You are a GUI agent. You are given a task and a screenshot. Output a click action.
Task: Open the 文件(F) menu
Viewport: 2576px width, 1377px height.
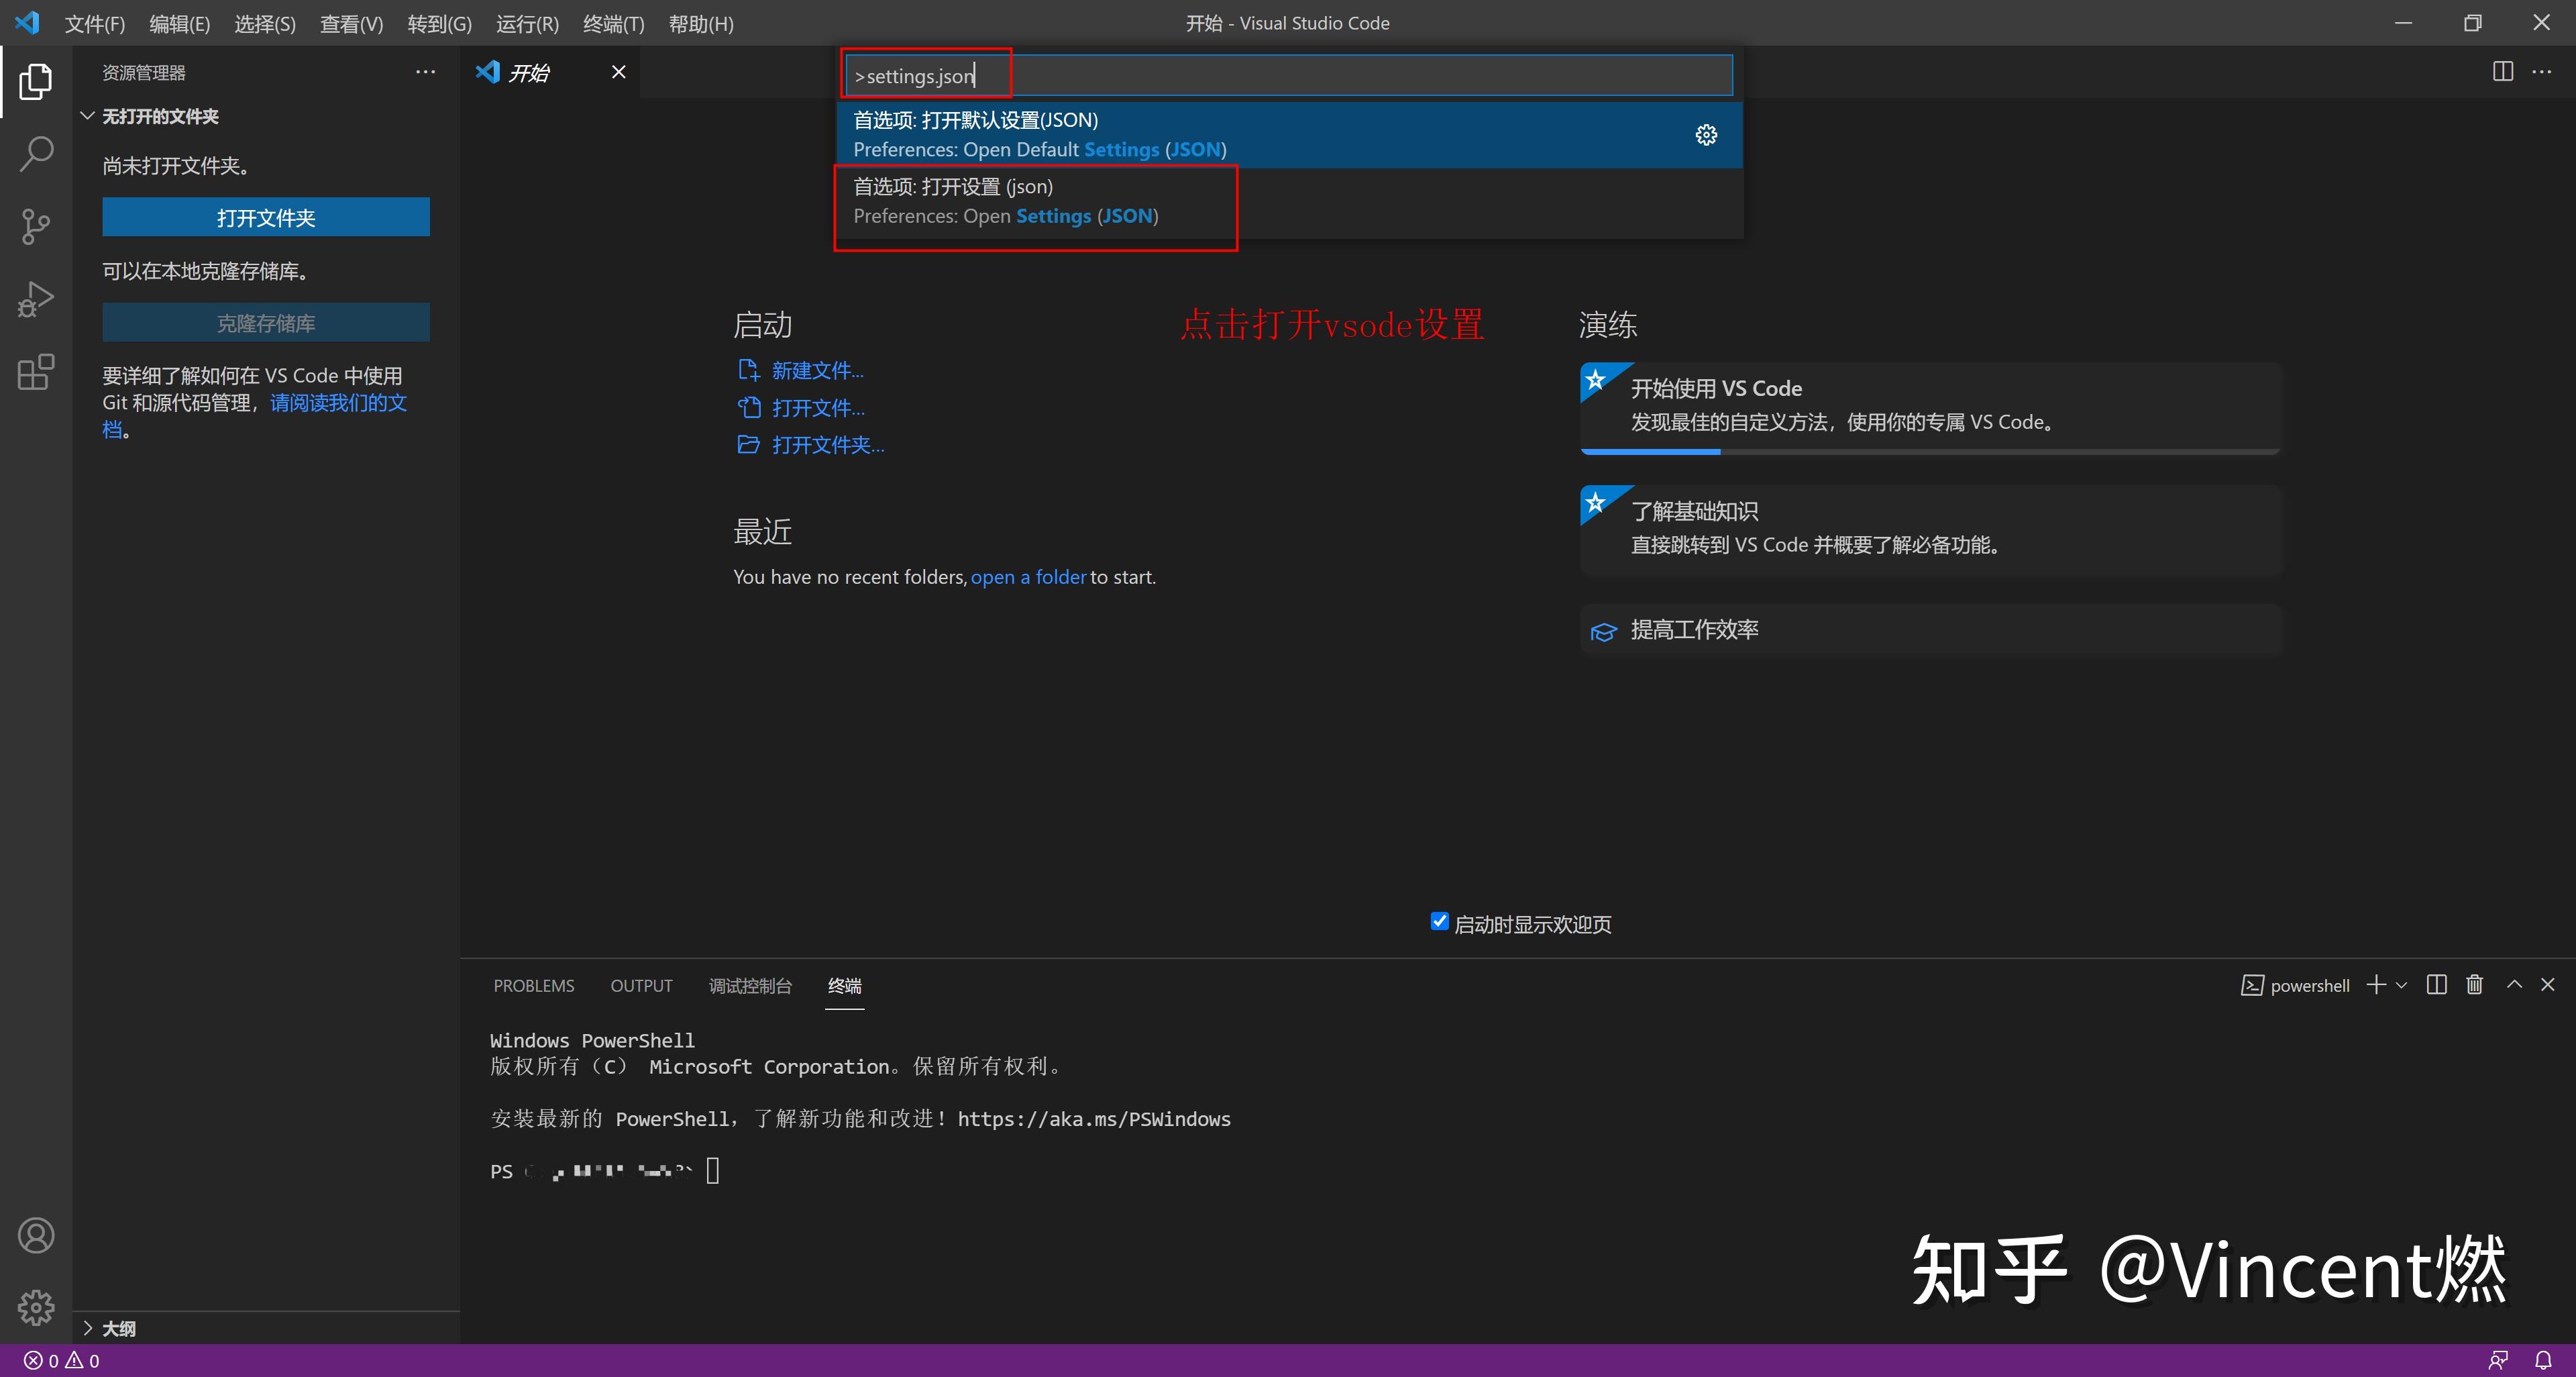click(x=95, y=23)
